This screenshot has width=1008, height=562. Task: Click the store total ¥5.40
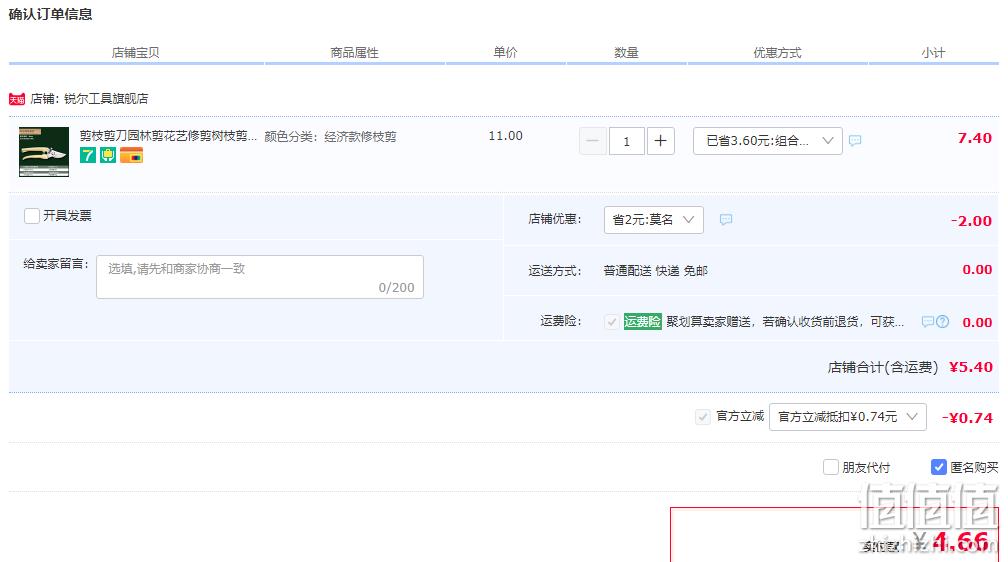[x=971, y=367]
